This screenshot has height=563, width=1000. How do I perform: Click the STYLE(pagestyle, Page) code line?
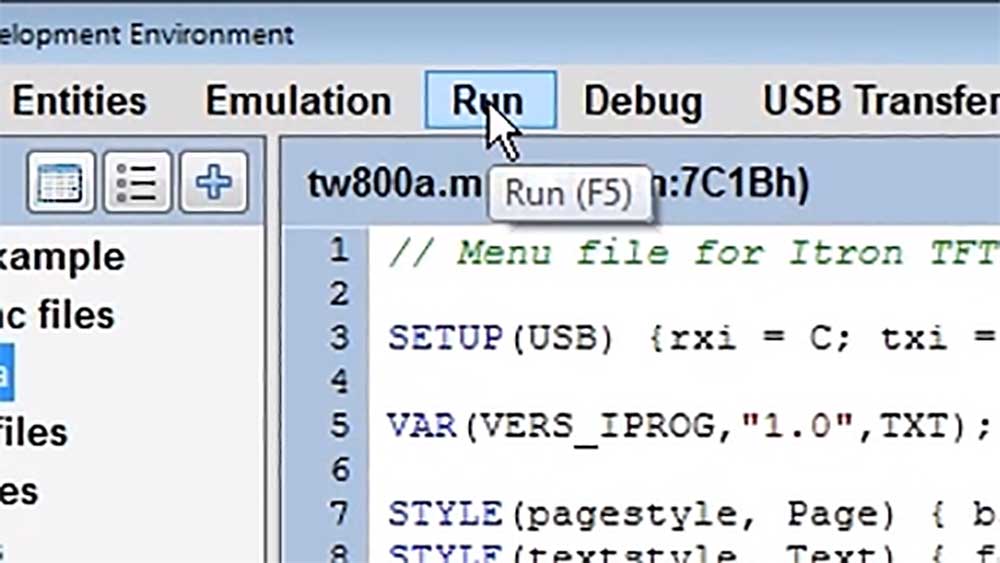690,513
